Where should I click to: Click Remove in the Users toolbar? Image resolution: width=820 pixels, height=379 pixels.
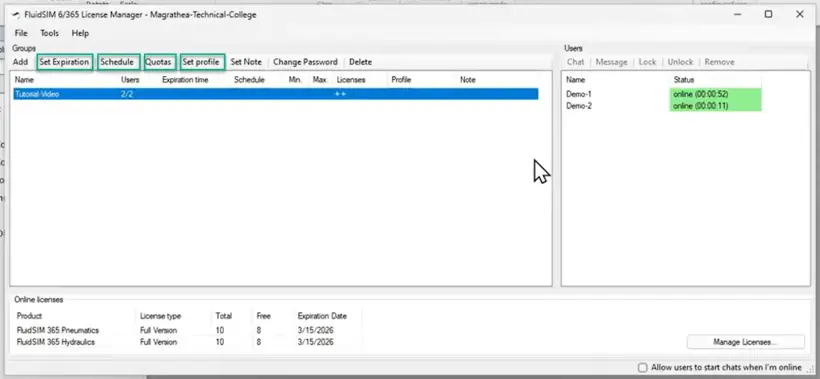pos(719,62)
